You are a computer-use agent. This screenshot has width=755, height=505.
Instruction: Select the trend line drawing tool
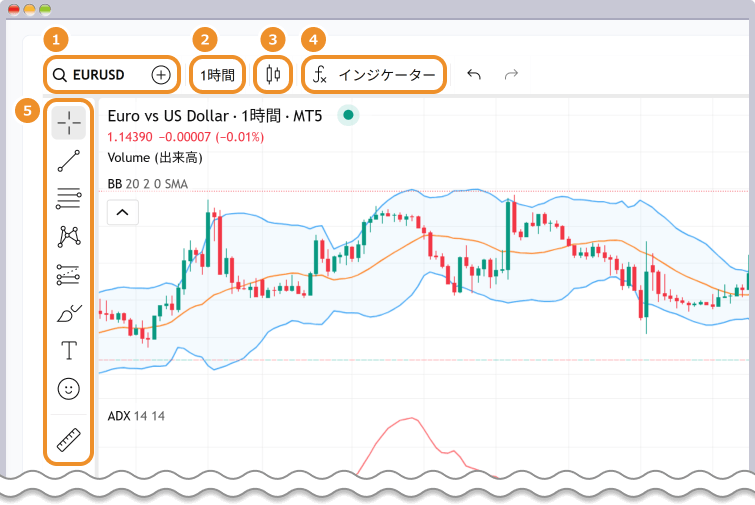[69, 161]
